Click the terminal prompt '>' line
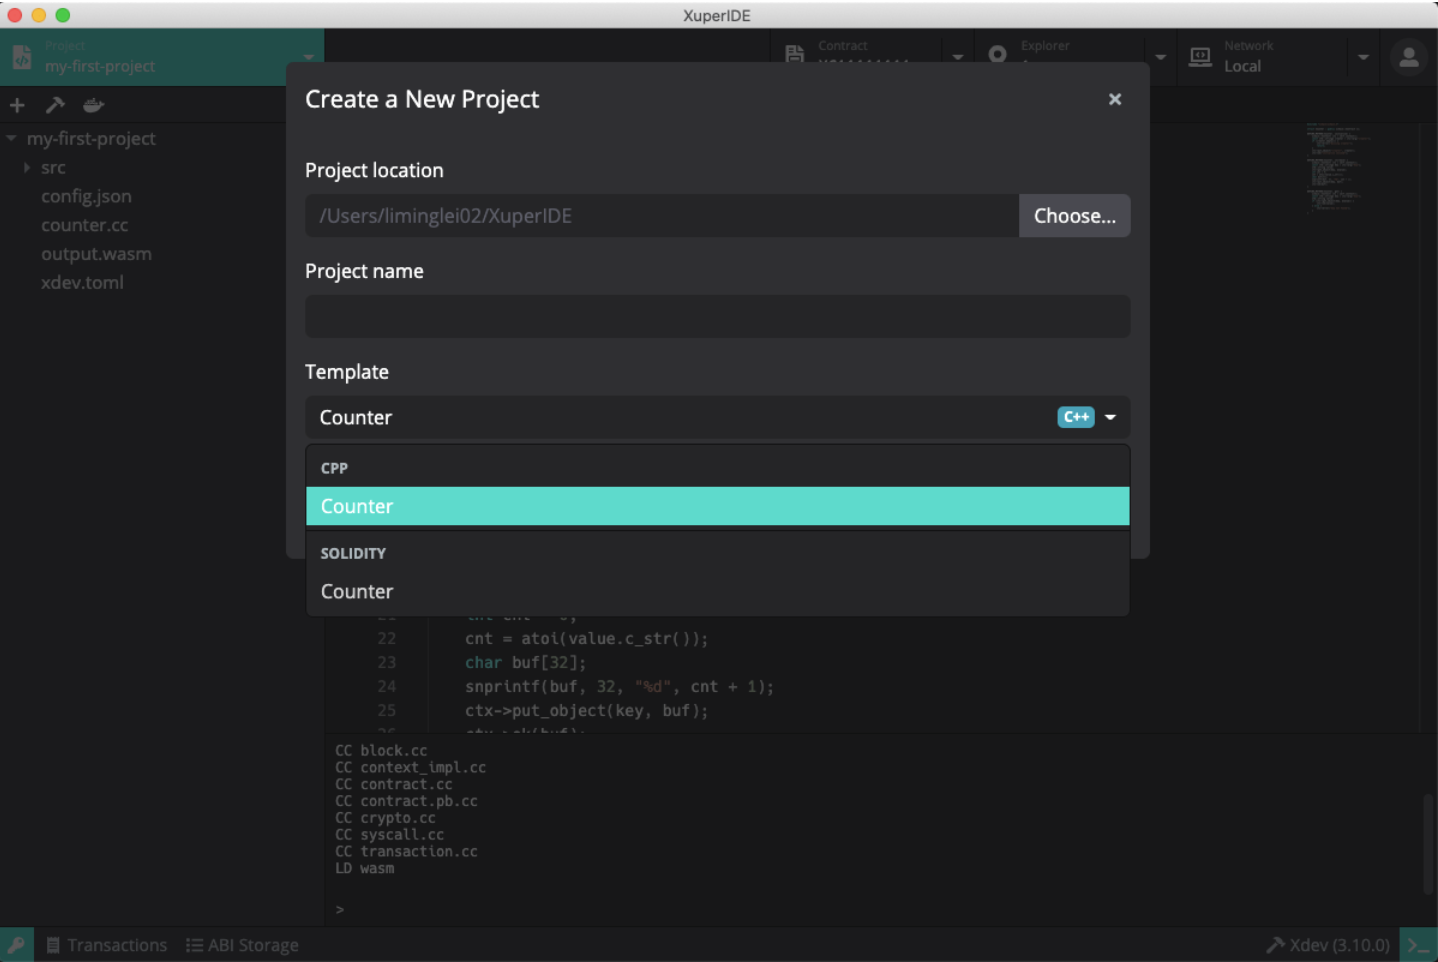The height and width of the screenshot is (962, 1438). tap(340, 909)
